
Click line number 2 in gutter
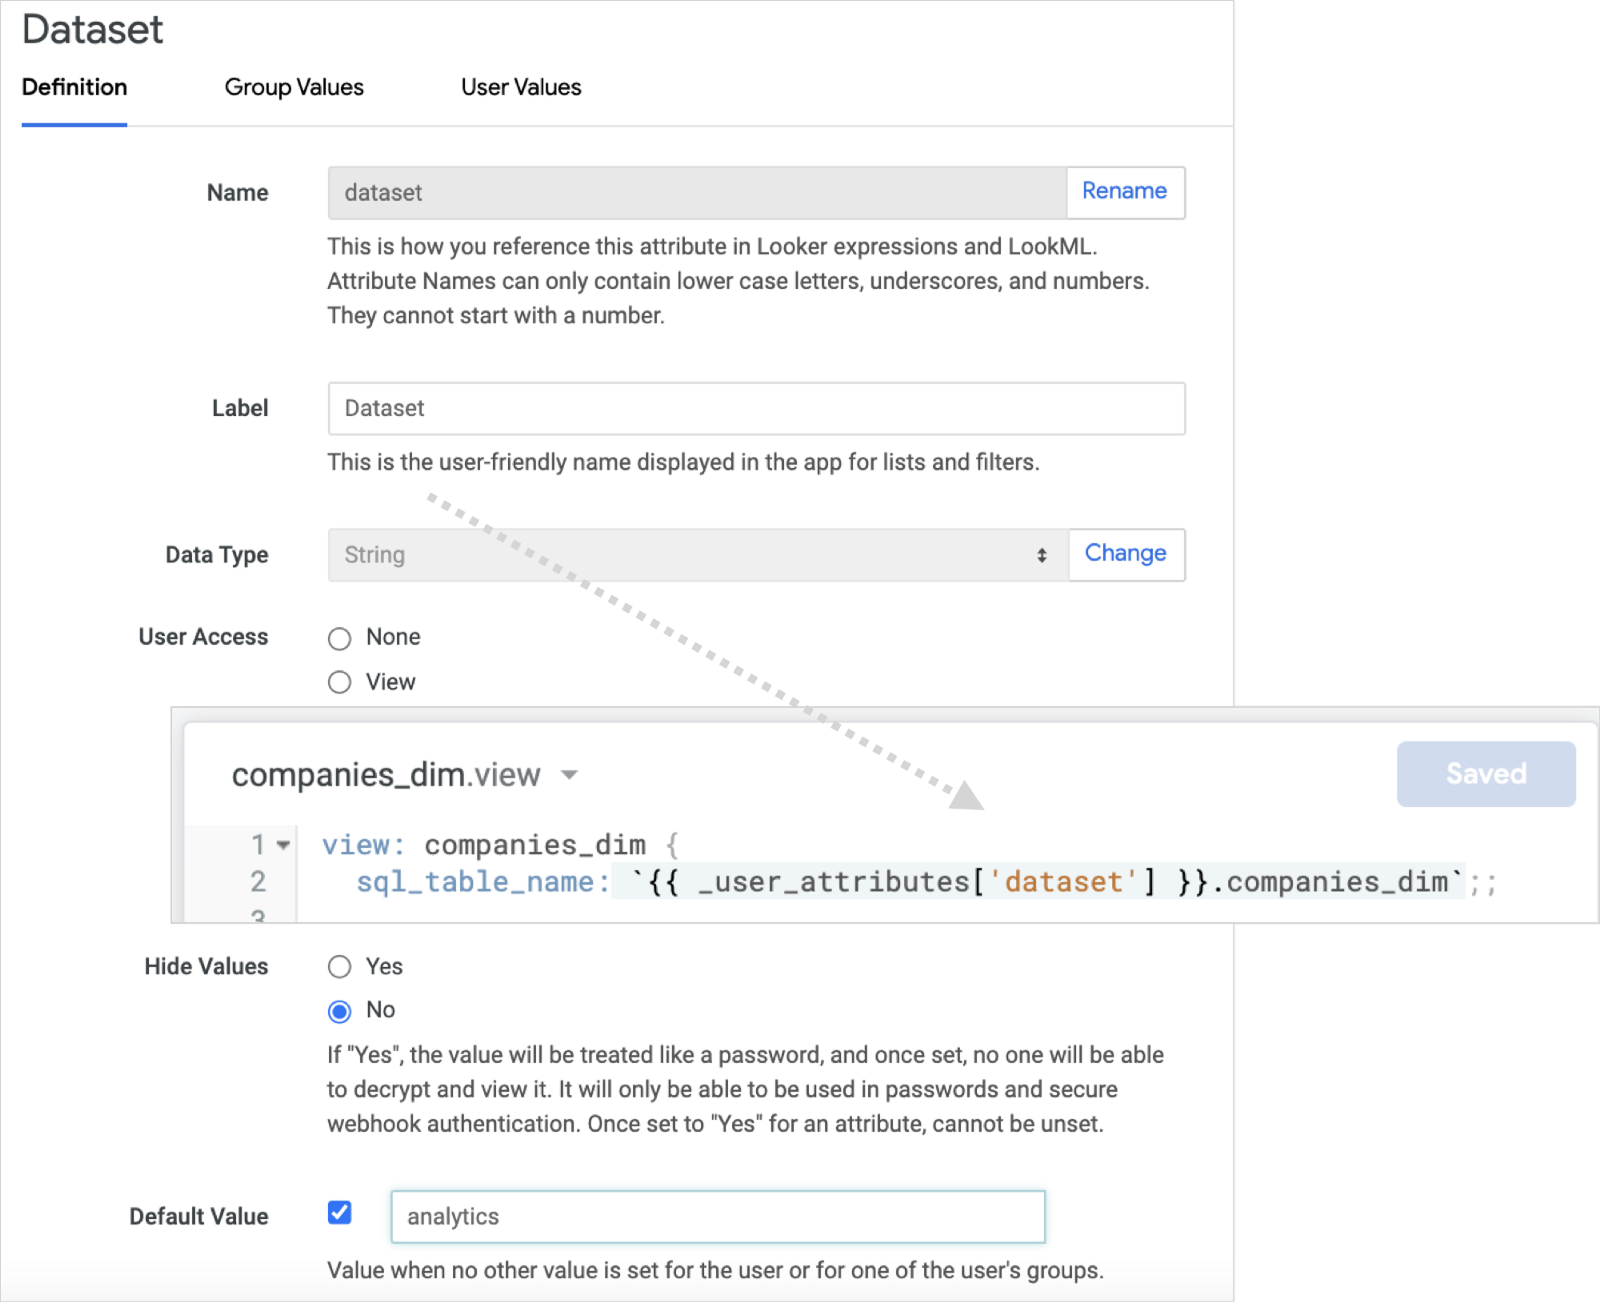click(258, 882)
